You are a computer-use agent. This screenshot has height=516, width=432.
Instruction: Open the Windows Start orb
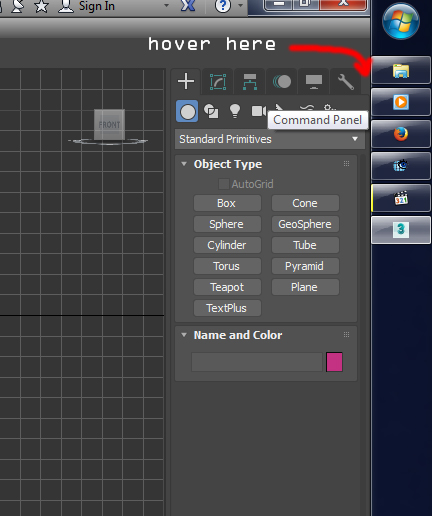coord(401,21)
